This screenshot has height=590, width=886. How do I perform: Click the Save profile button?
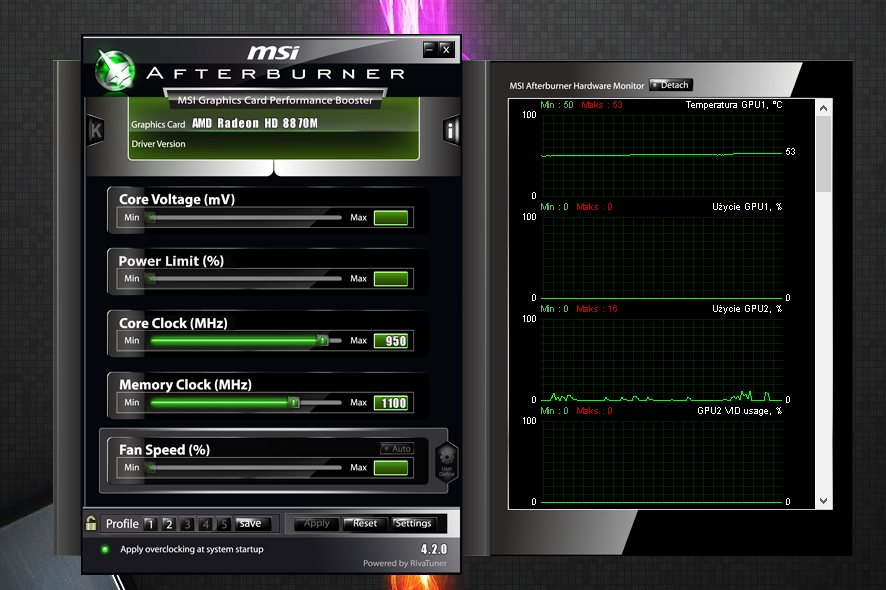[253, 524]
